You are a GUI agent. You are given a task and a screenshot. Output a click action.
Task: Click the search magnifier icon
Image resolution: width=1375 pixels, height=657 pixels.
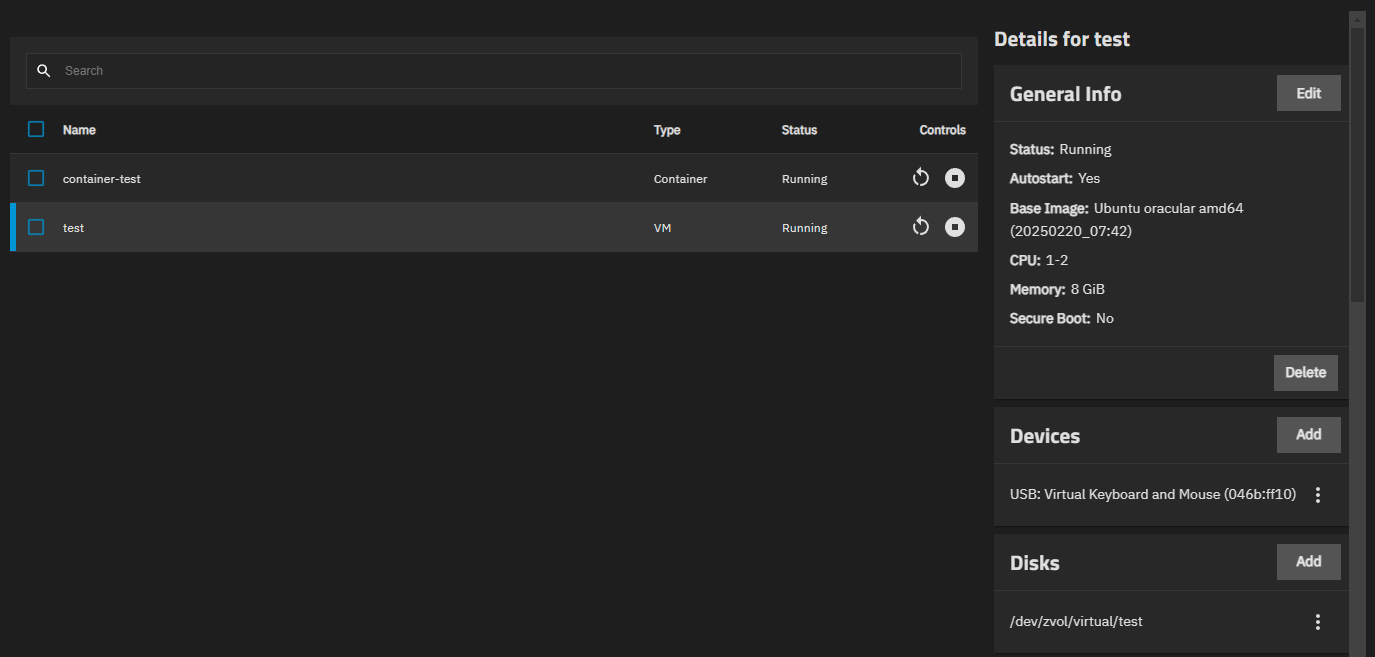[x=43, y=71]
